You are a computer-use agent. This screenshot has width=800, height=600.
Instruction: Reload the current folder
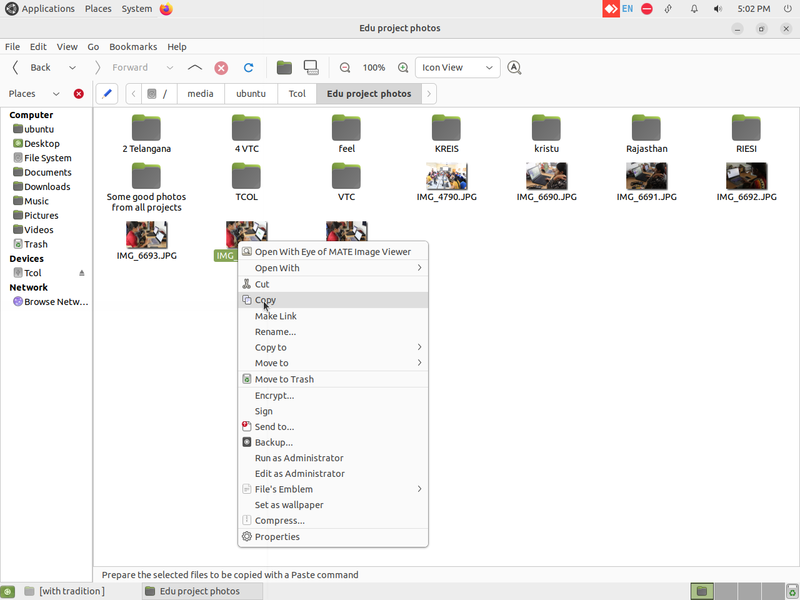pyautogui.click(x=248, y=67)
